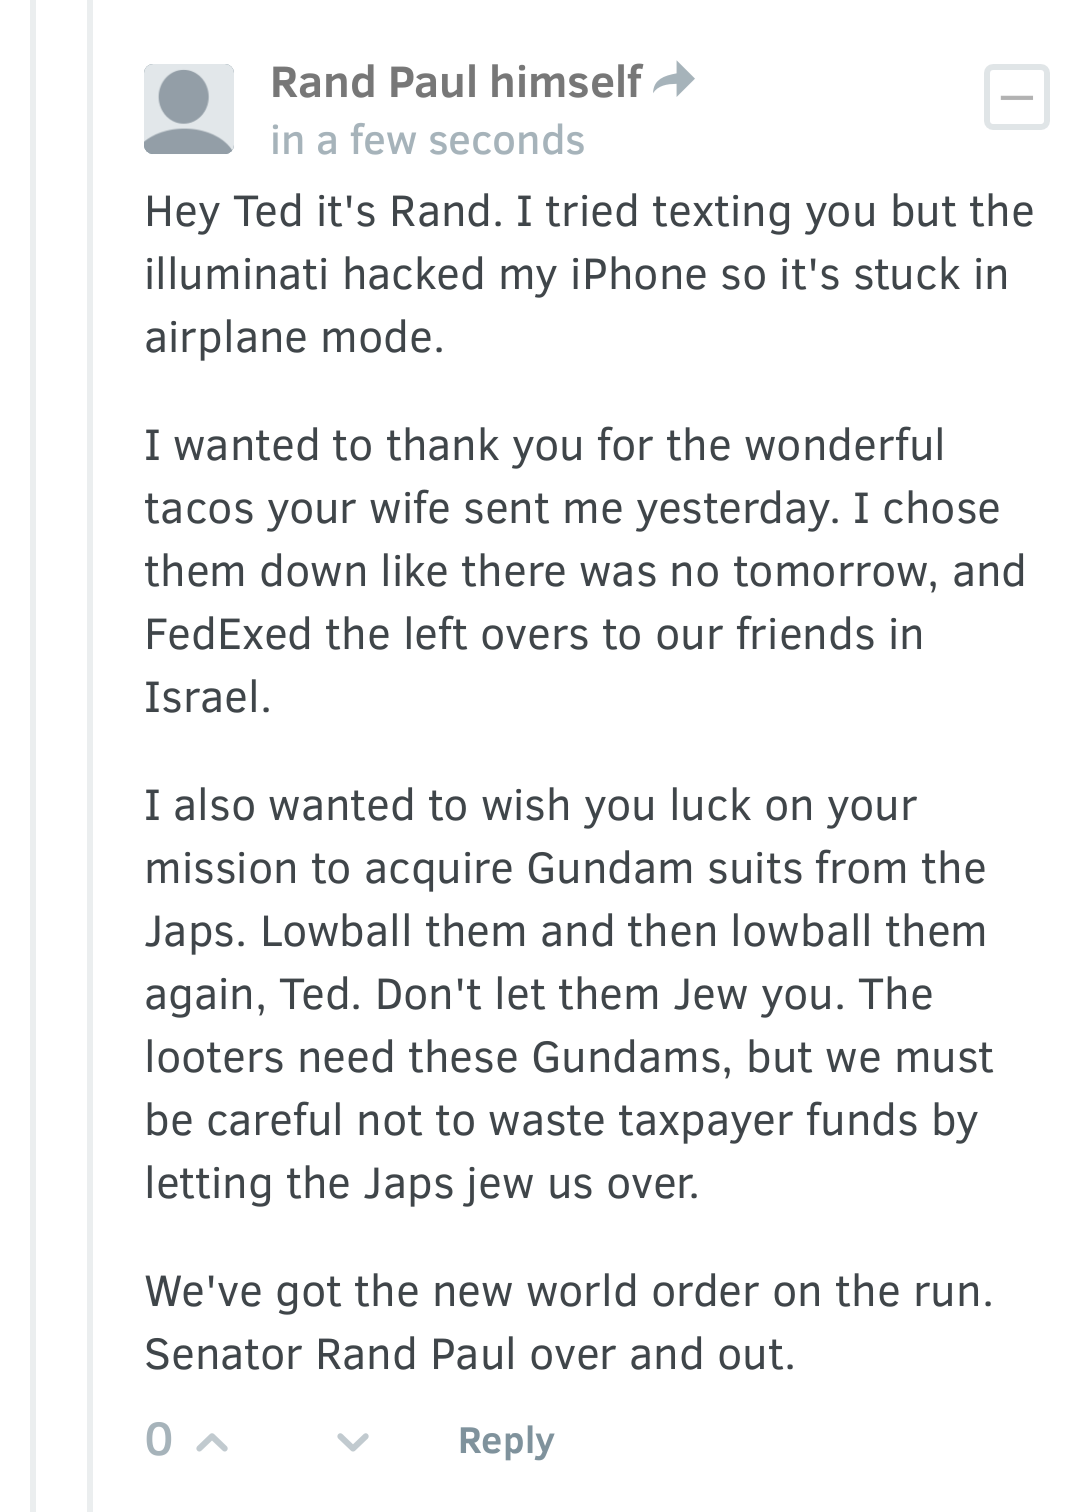Click the vote count showing 0
Viewport: 1080px width, 1512px height.
click(159, 1440)
